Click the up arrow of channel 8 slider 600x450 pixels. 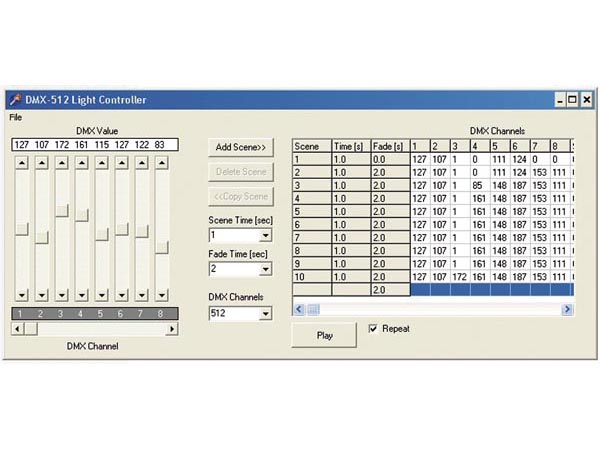(162, 163)
